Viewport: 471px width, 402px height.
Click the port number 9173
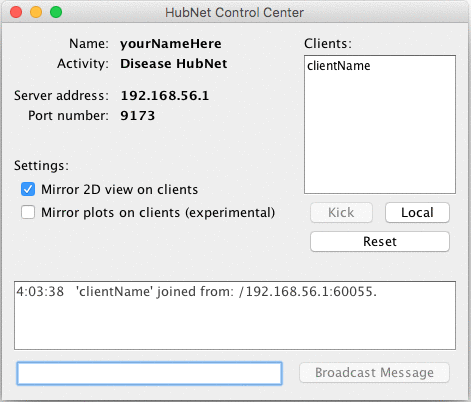(x=137, y=116)
